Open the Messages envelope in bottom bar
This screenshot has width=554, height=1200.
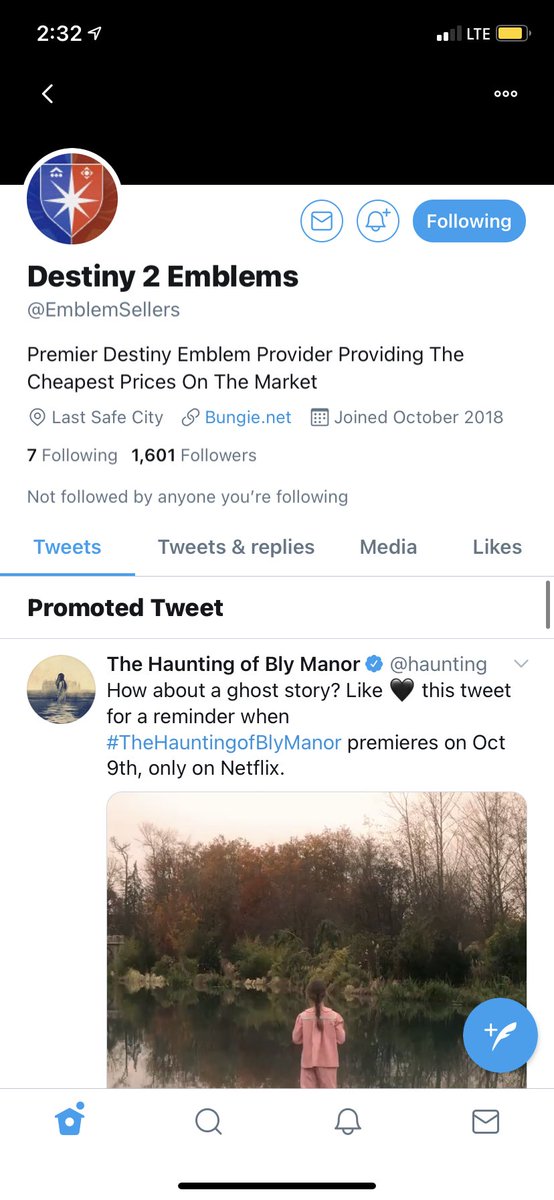click(x=485, y=1122)
